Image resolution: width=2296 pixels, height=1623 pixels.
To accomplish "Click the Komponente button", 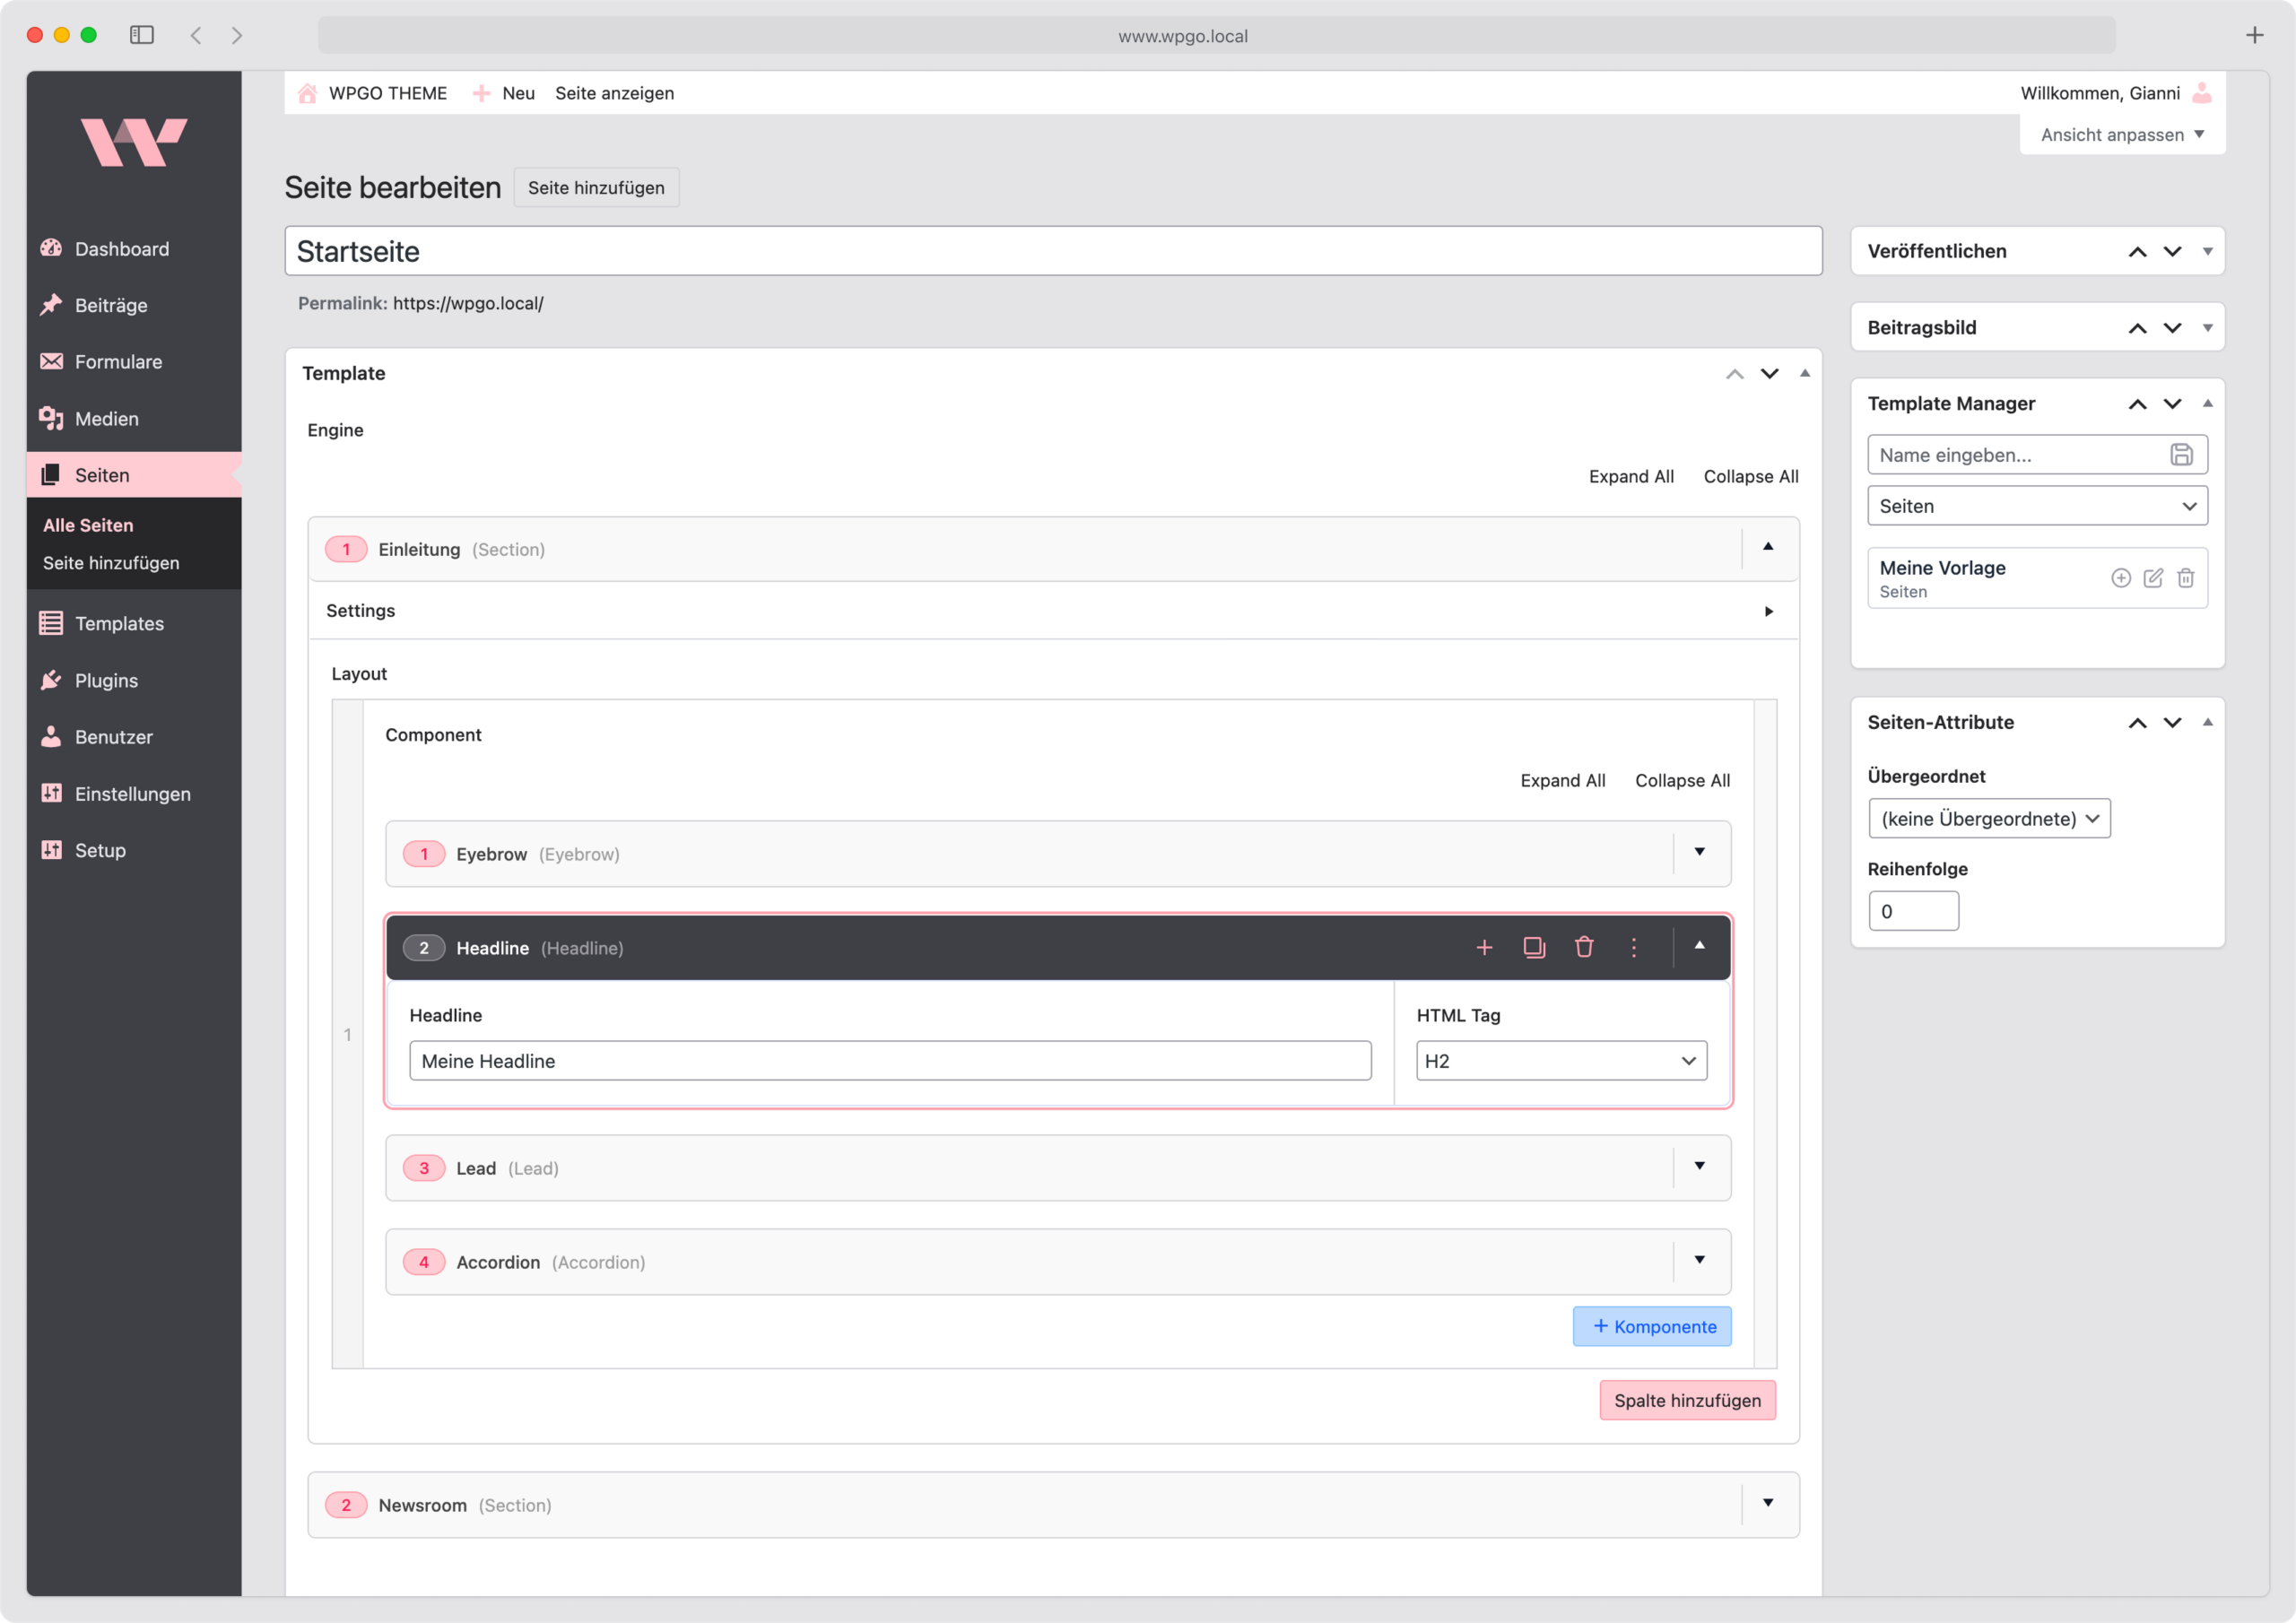I will [x=1652, y=1326].
